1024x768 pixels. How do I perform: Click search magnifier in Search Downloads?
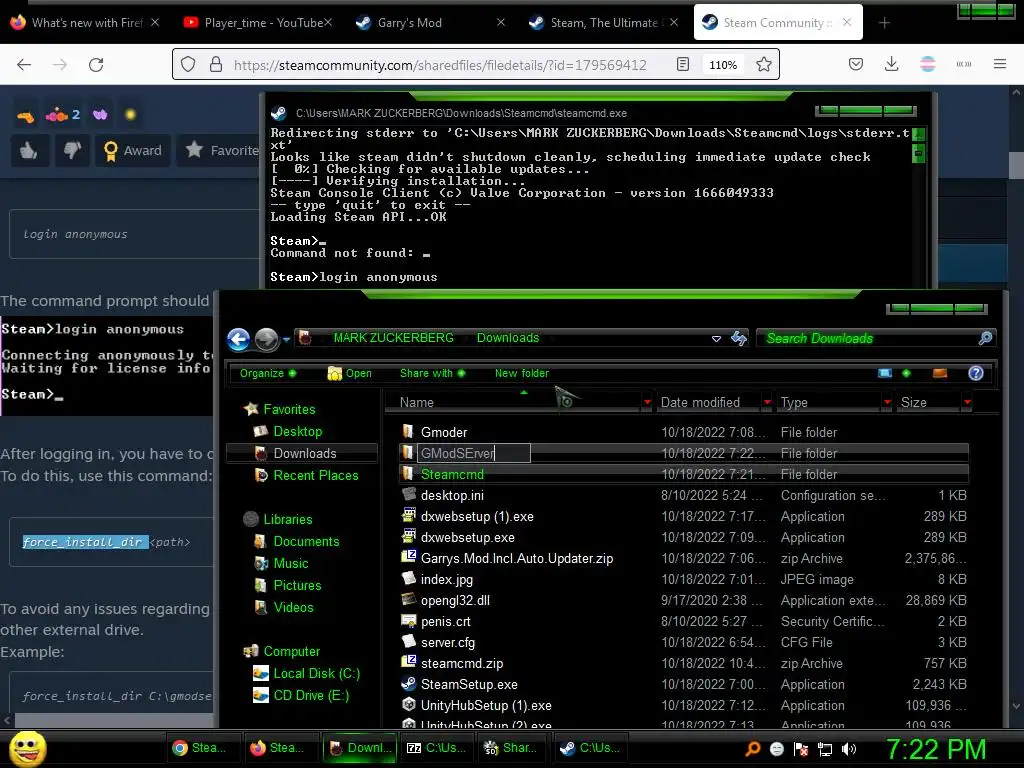985,338
